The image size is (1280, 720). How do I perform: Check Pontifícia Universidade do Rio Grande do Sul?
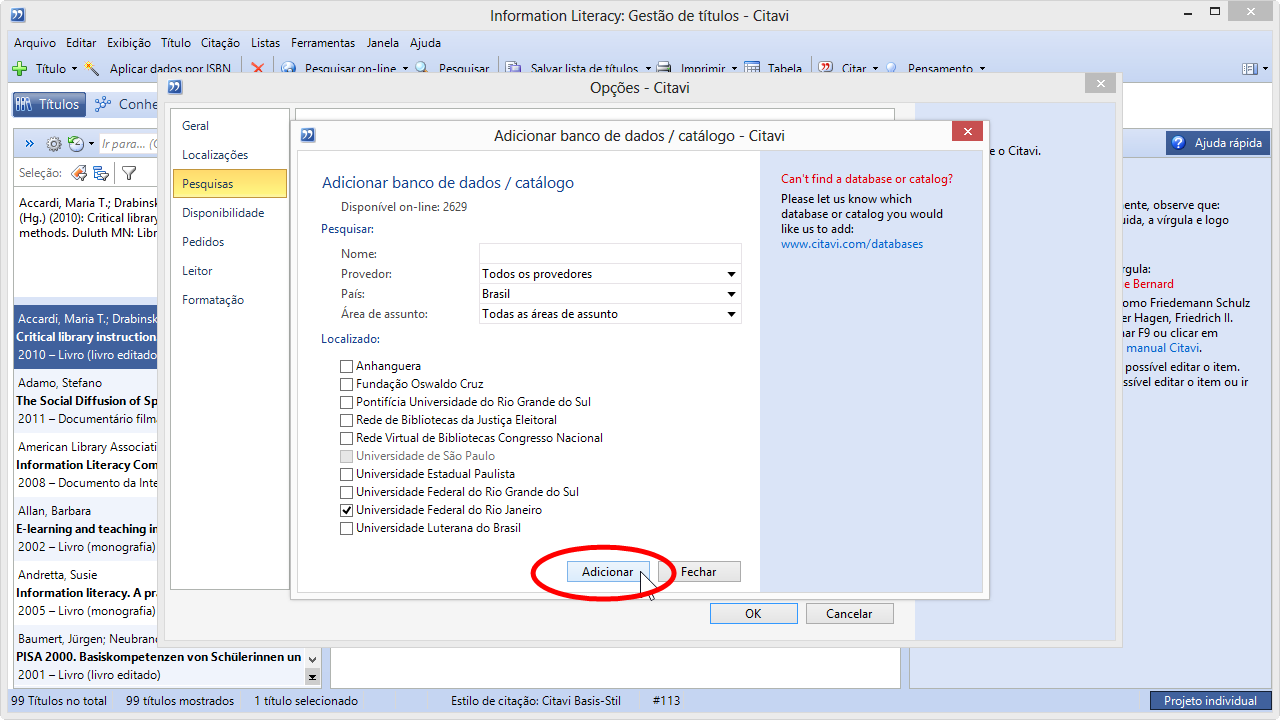pos(346,402)
